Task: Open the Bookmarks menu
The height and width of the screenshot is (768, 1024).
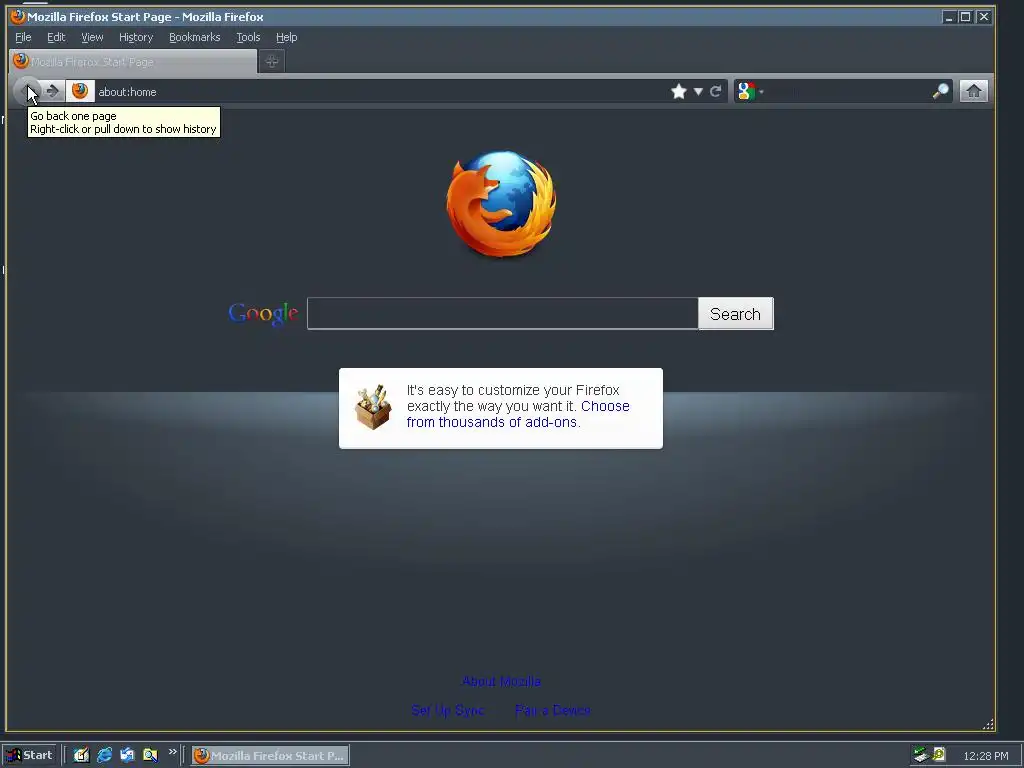Action: 195,37
